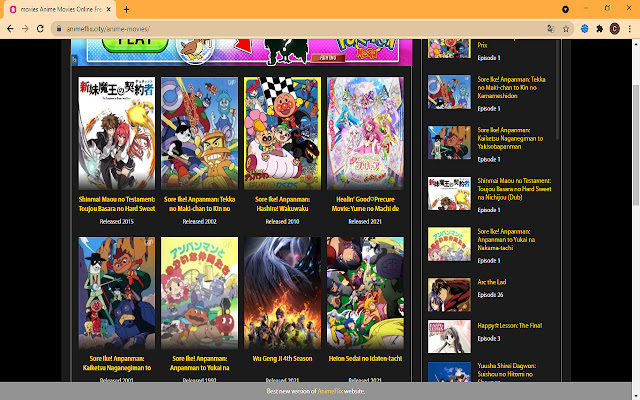Go forward with the browser arrow
Viewport: 640px width, 400px height.
pyautogui.click(x=25, y=29)
